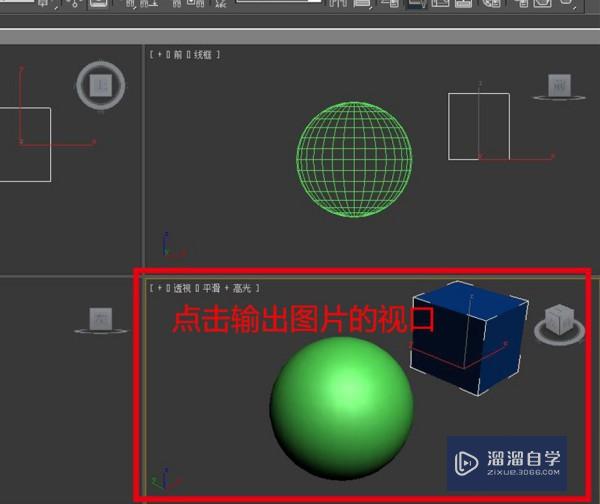Open the 前 view label menu
This screenshot has height=504, width=600.
(178, 55)
